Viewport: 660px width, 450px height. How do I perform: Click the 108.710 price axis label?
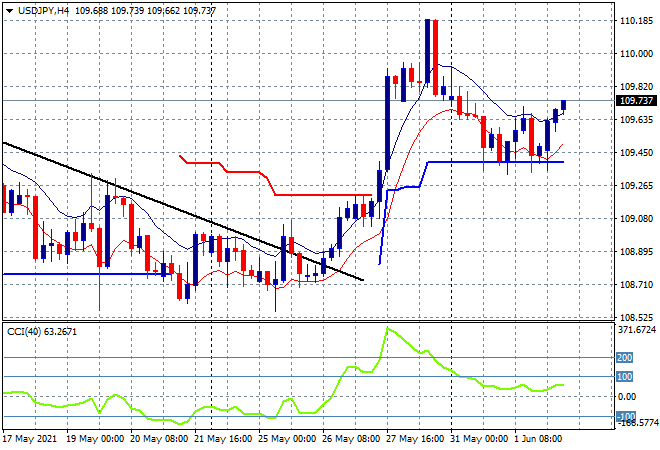[636, 285]
